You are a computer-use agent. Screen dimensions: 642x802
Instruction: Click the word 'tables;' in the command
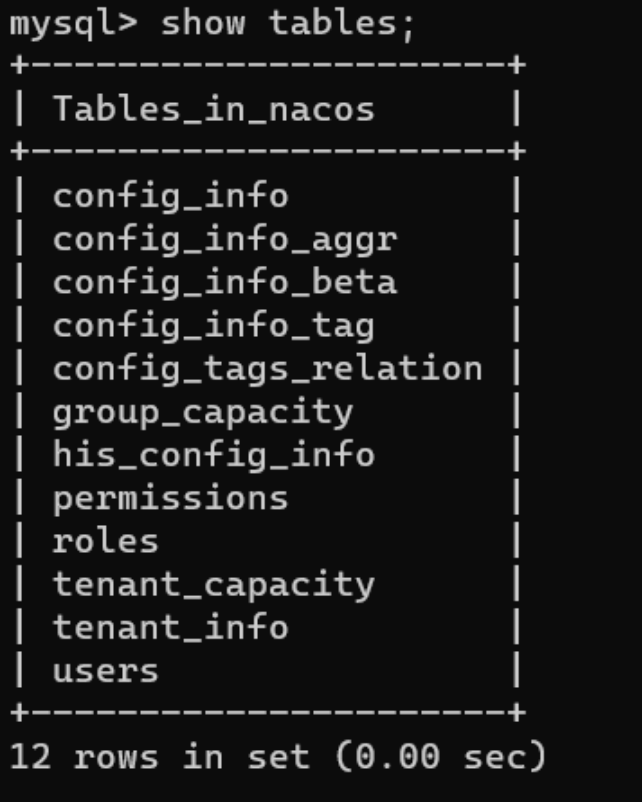point(341,24)
